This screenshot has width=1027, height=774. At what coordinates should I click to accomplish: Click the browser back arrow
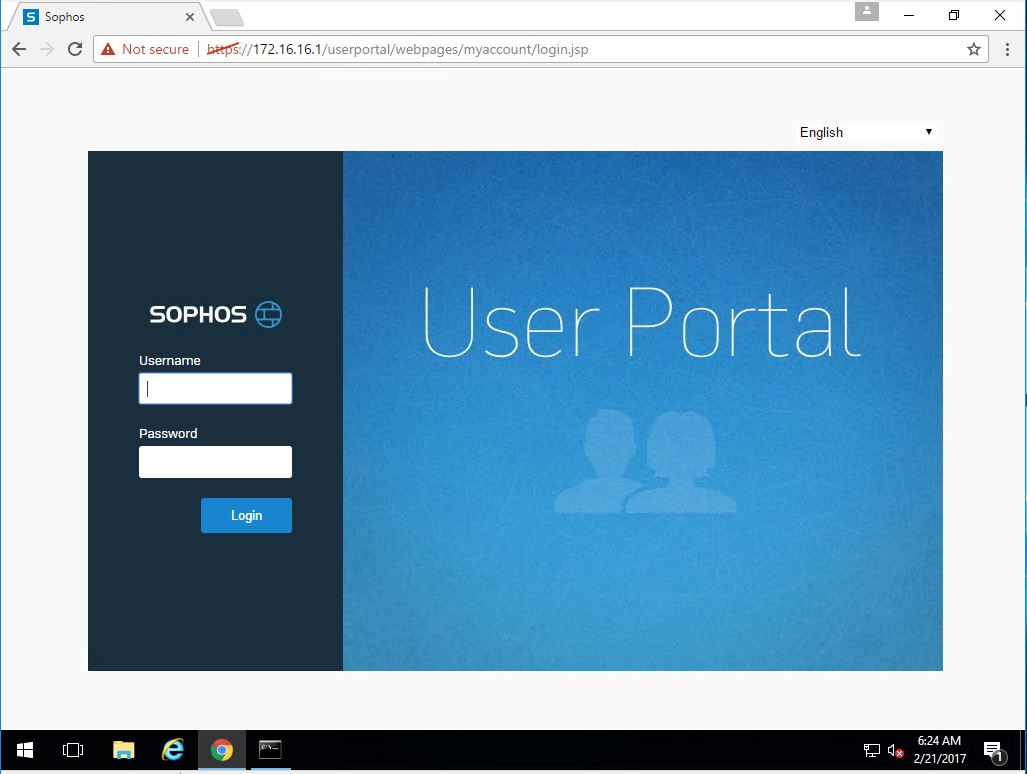click(x=19, y=49)
